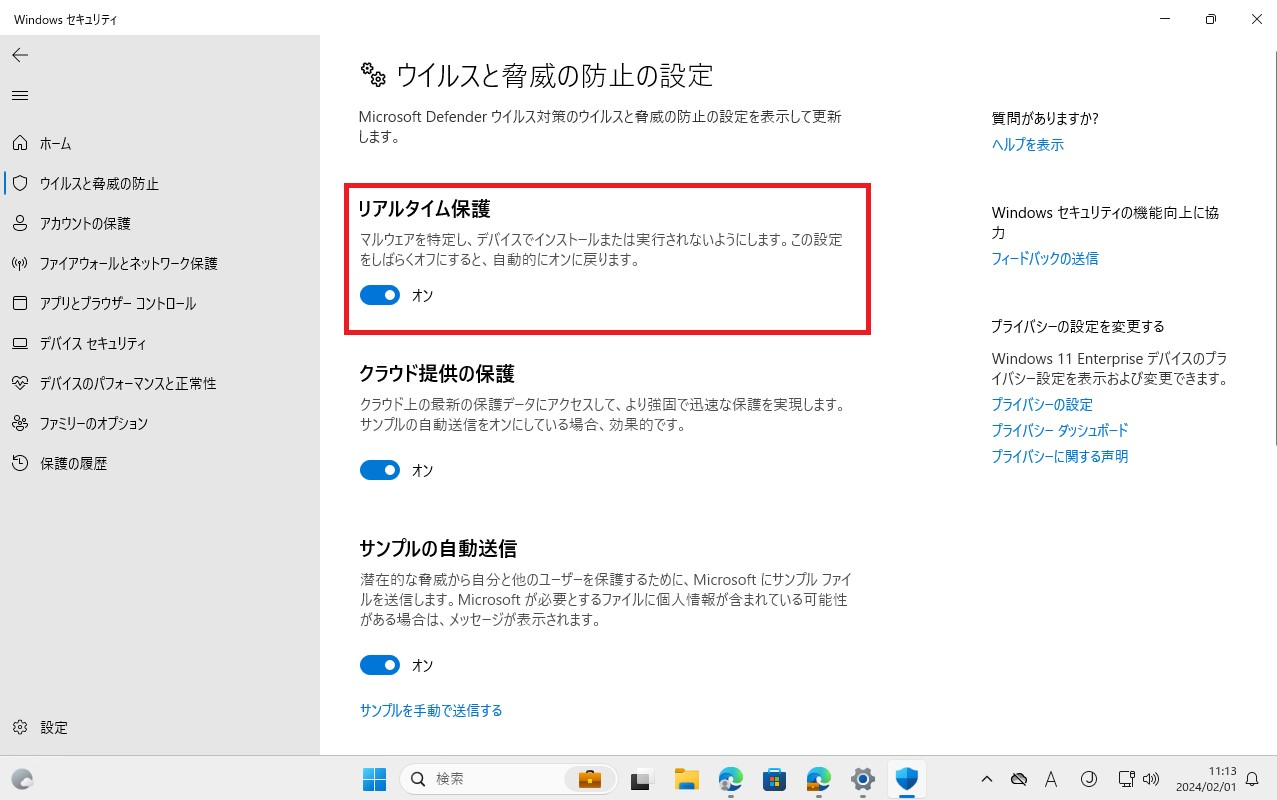The height and width of the screenshot is (800, 1277).
Task: Show hidden system tray icons
Action: coord(987,779)
